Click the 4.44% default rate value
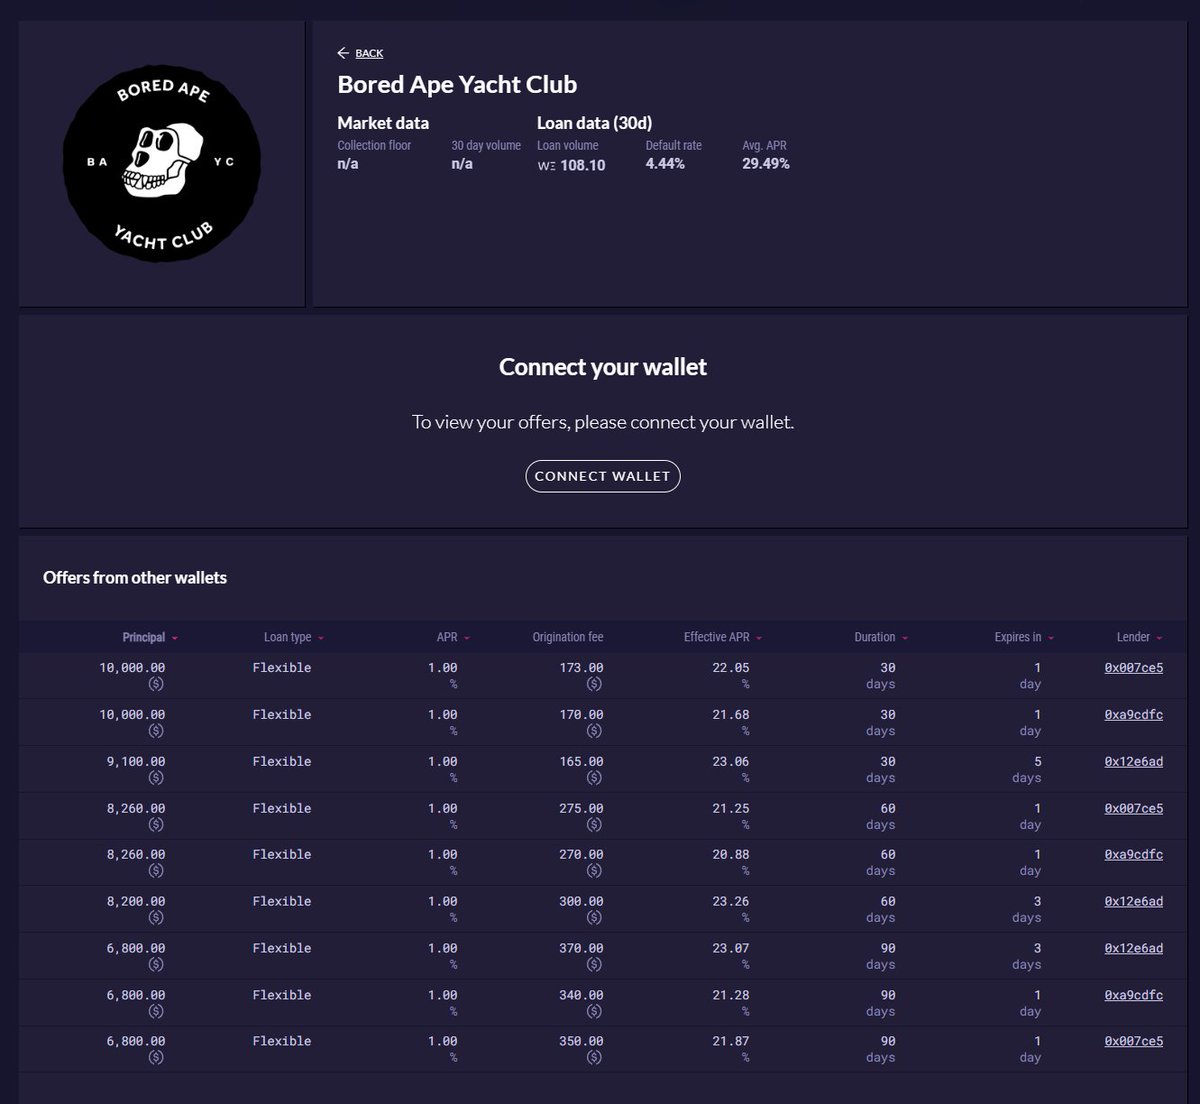The image size is (1200, 1104). click(665, 164)
